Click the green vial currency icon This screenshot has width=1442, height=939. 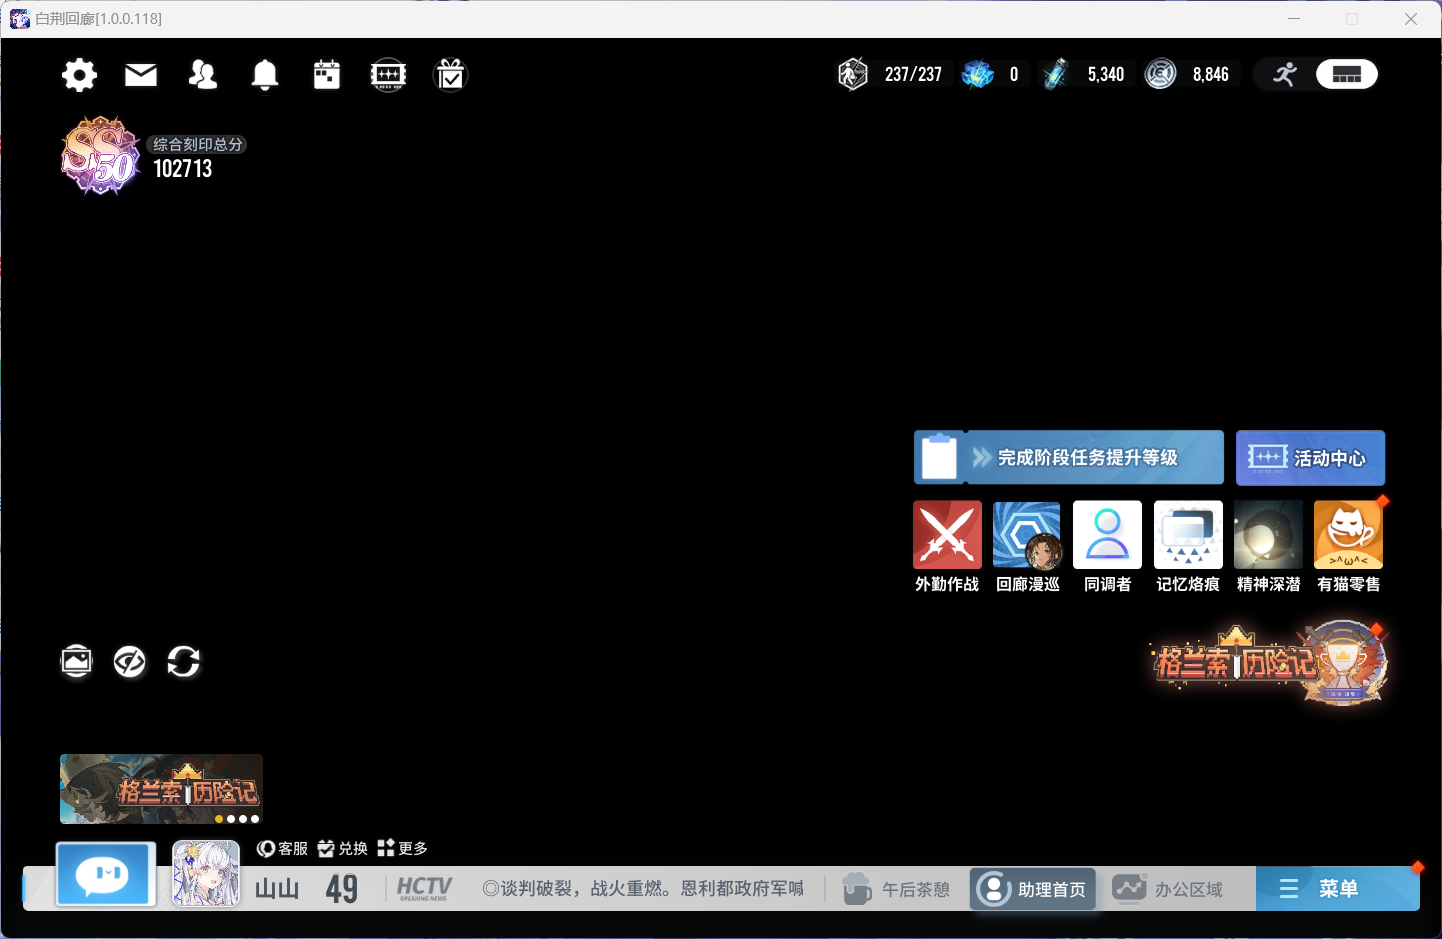pos(1055,74)
